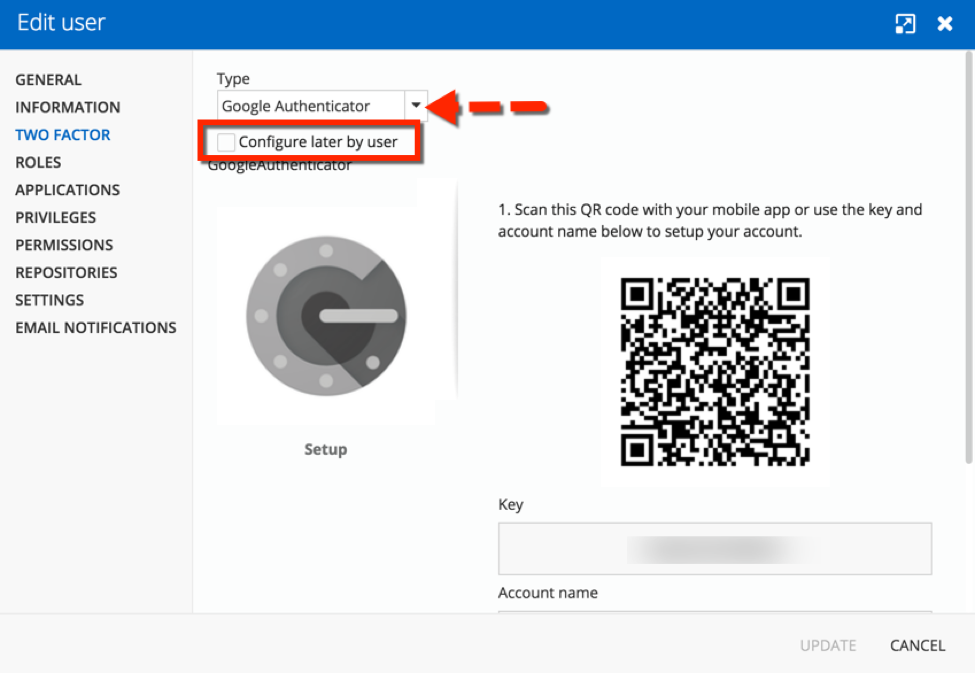
Task: Switch to the Information section
Action: (x=67, y=107)
